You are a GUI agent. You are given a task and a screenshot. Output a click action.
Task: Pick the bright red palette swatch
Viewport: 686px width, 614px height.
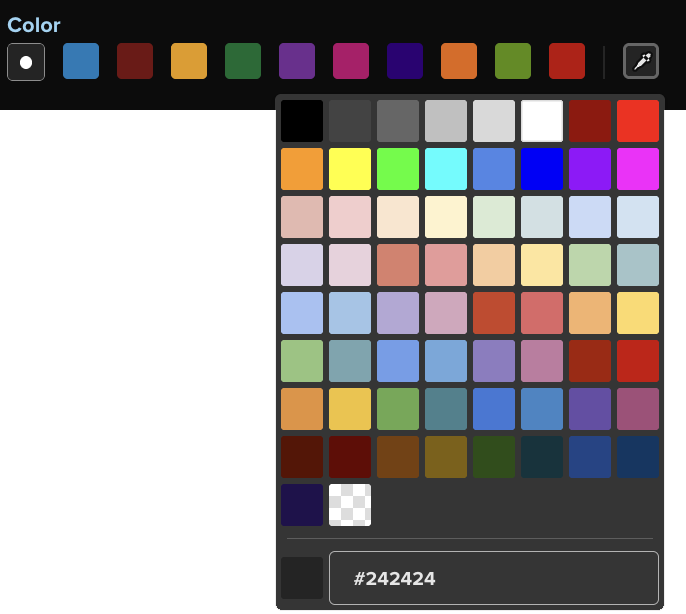(638, 121)
